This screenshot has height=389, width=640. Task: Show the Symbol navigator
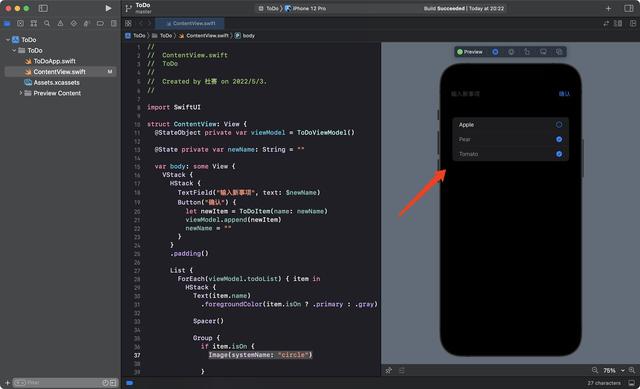34,24
